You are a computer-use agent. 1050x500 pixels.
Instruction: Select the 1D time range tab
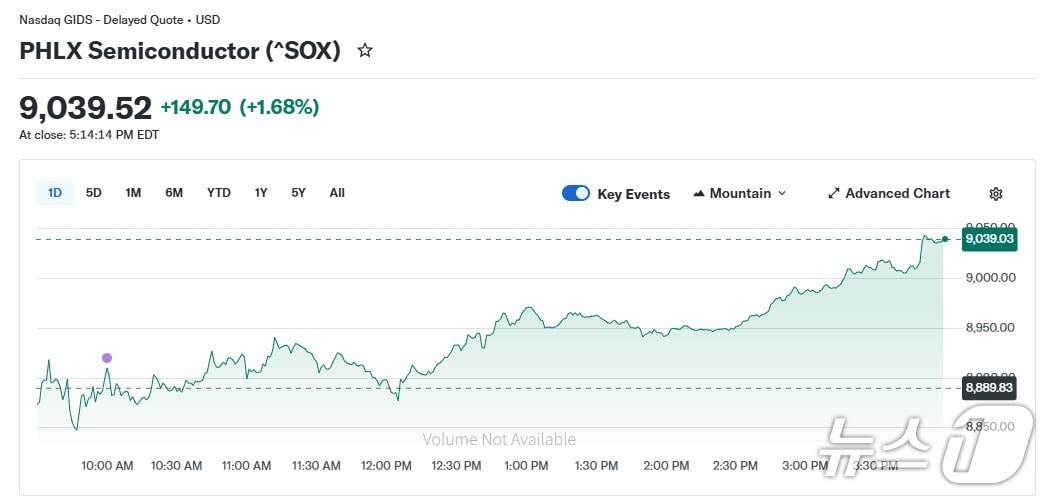coord(55,193)
